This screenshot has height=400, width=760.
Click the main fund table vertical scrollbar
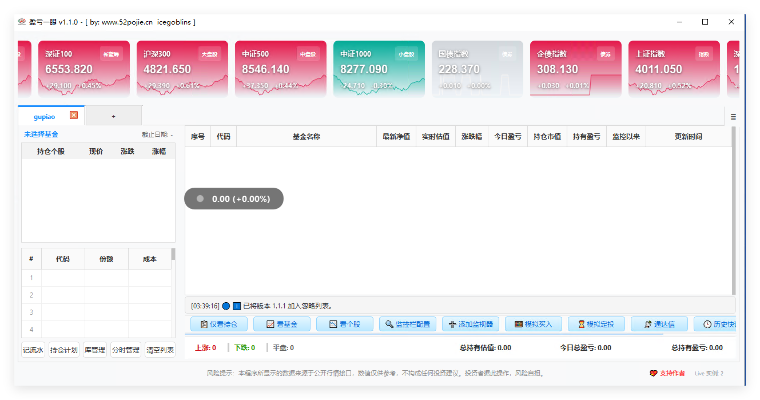coord(734,210)
